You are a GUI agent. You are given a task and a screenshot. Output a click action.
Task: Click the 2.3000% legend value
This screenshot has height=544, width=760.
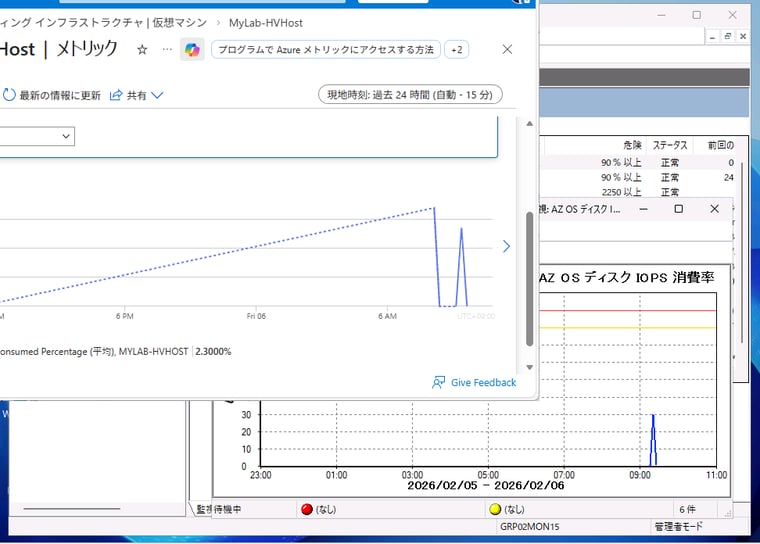tap(213, 352)
